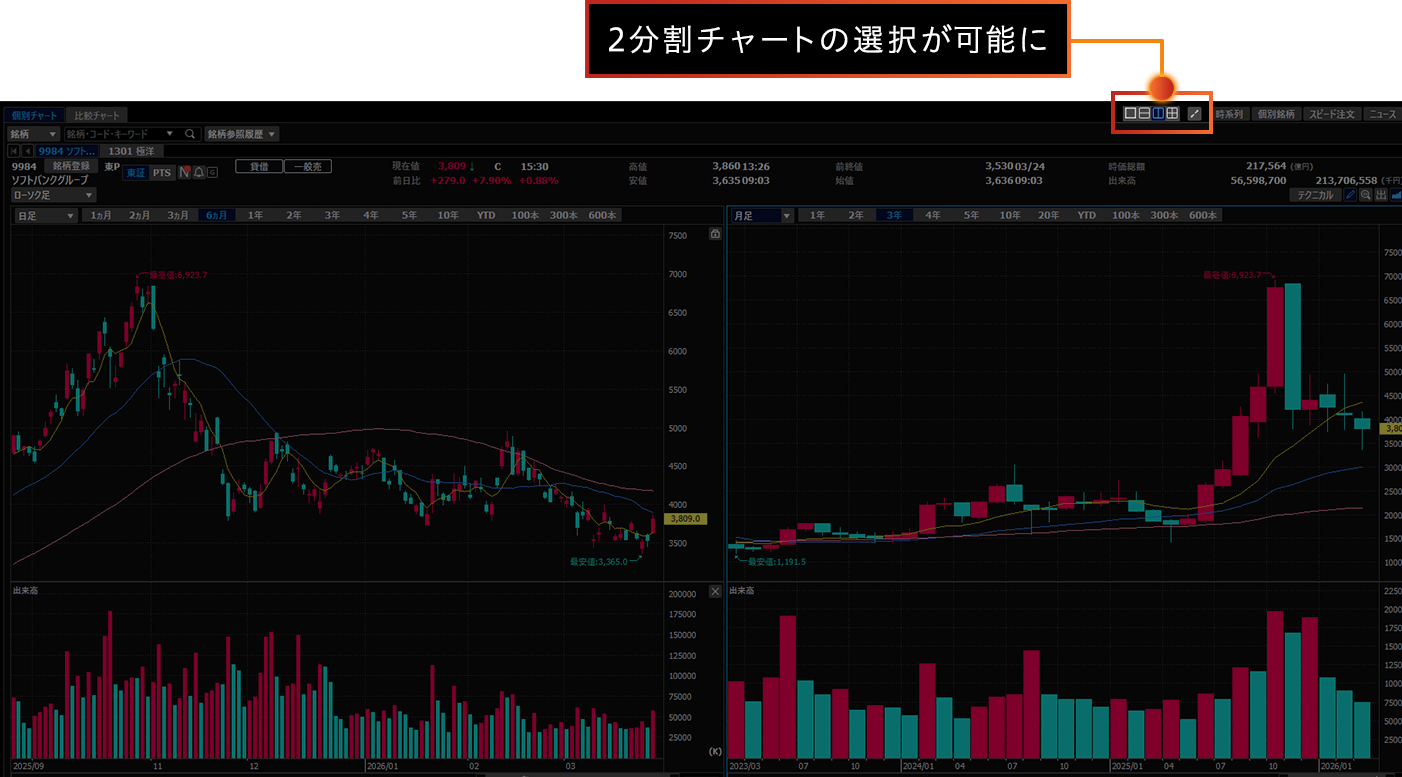This screenshot has width=1402, height=777.
Task: Click the lock icon on left price axis
Action: 715,235
